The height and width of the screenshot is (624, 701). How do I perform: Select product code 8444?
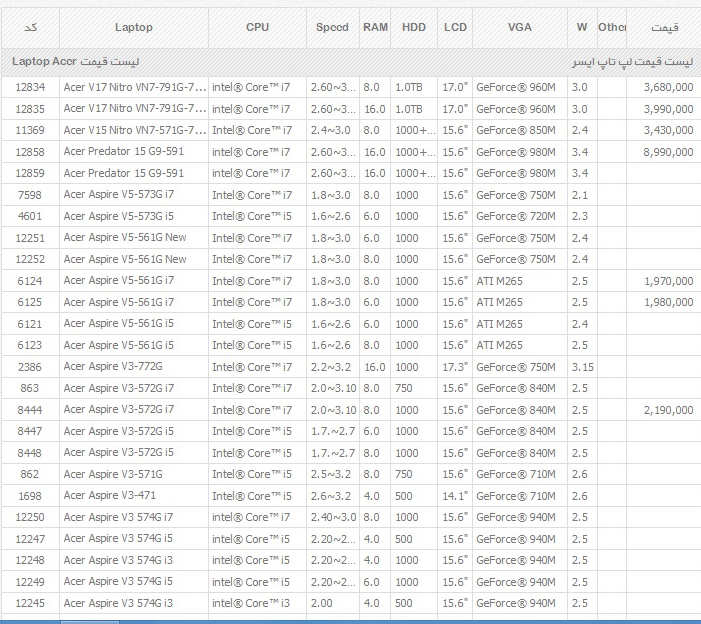click(30, 410)
